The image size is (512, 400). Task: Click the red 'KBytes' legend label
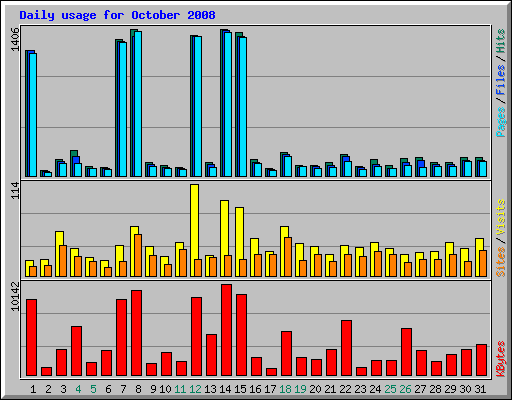(500, 359)
